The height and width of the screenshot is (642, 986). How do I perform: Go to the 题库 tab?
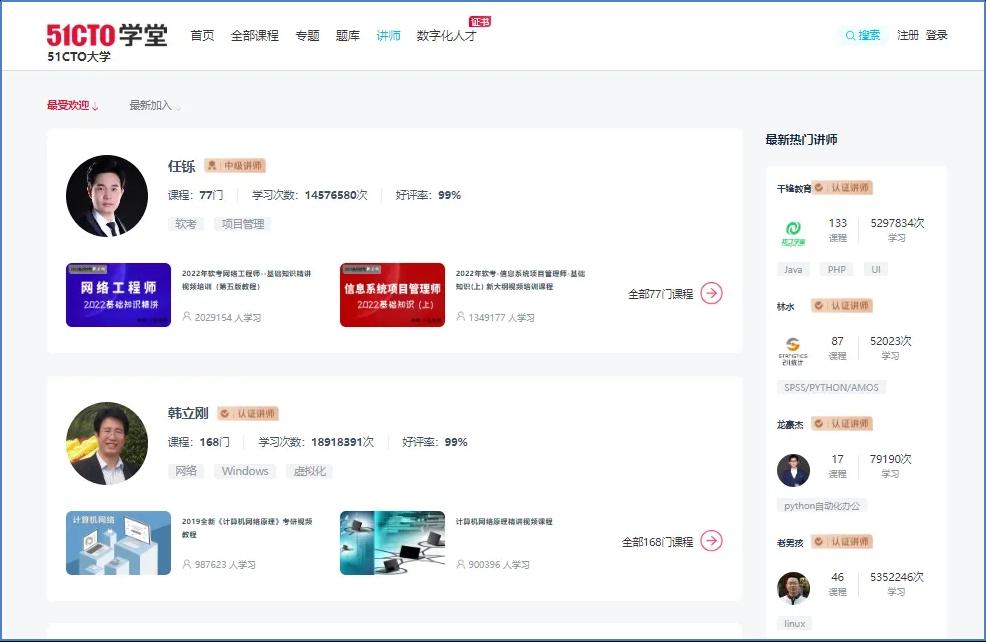pyautogui.click(x=347, y=36)
